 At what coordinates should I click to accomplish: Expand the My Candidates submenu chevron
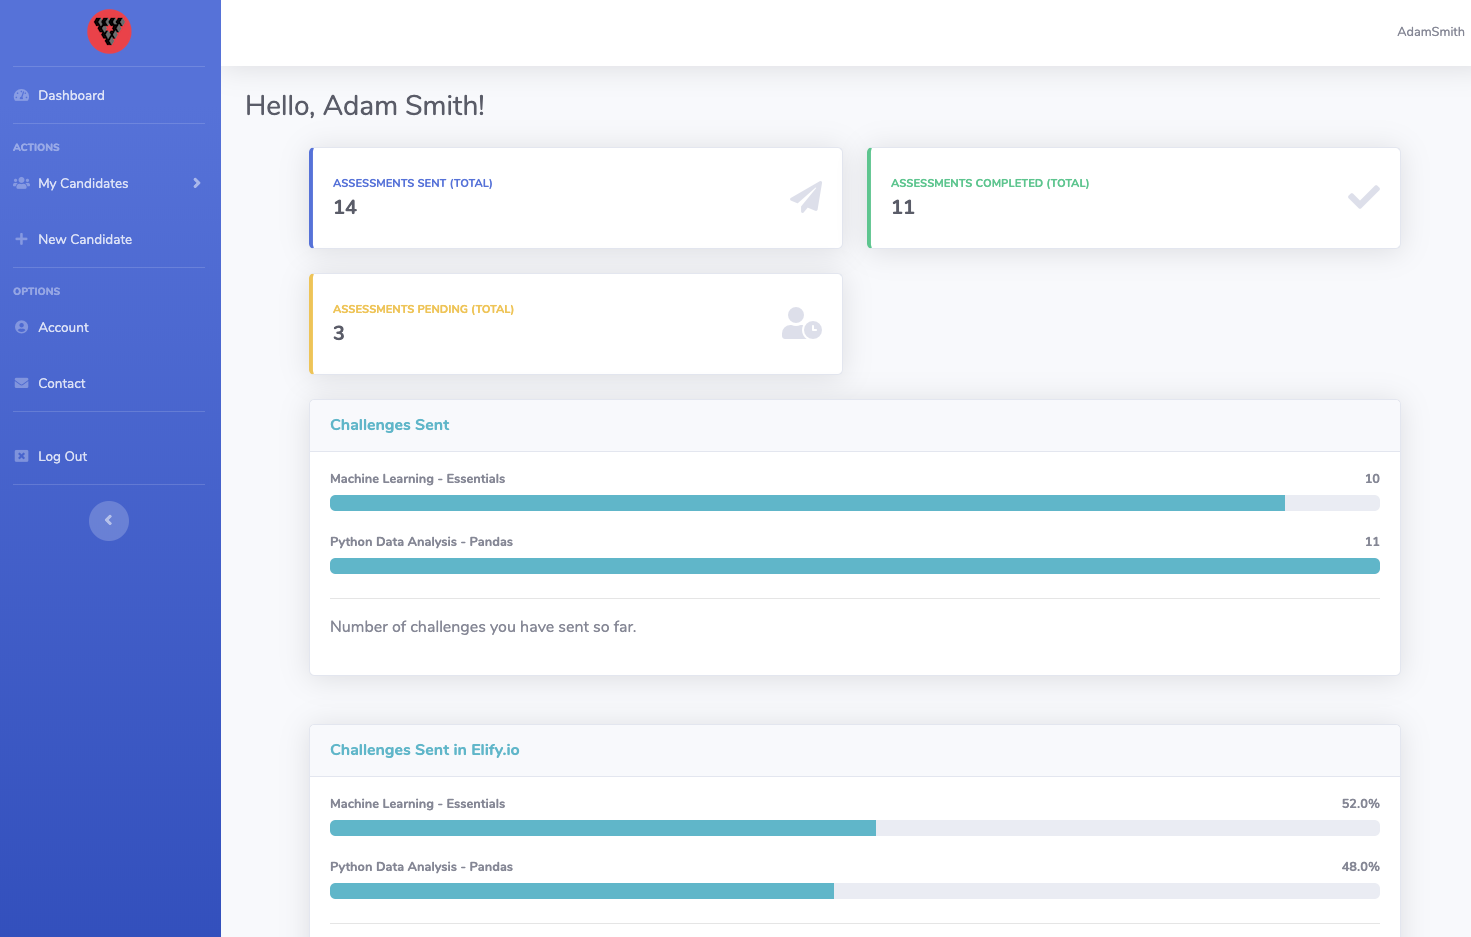coord(197,184)
